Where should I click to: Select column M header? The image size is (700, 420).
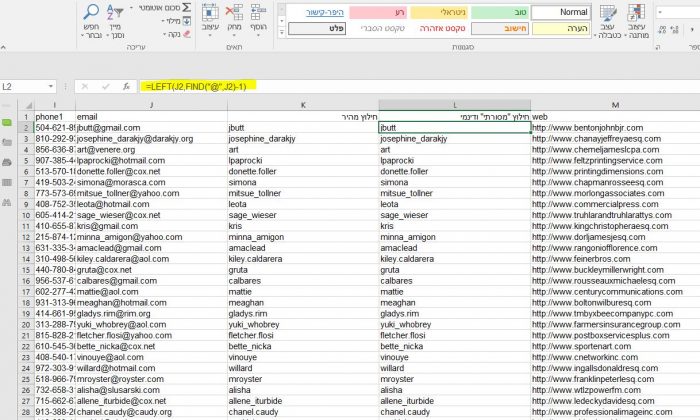[615, 105]
